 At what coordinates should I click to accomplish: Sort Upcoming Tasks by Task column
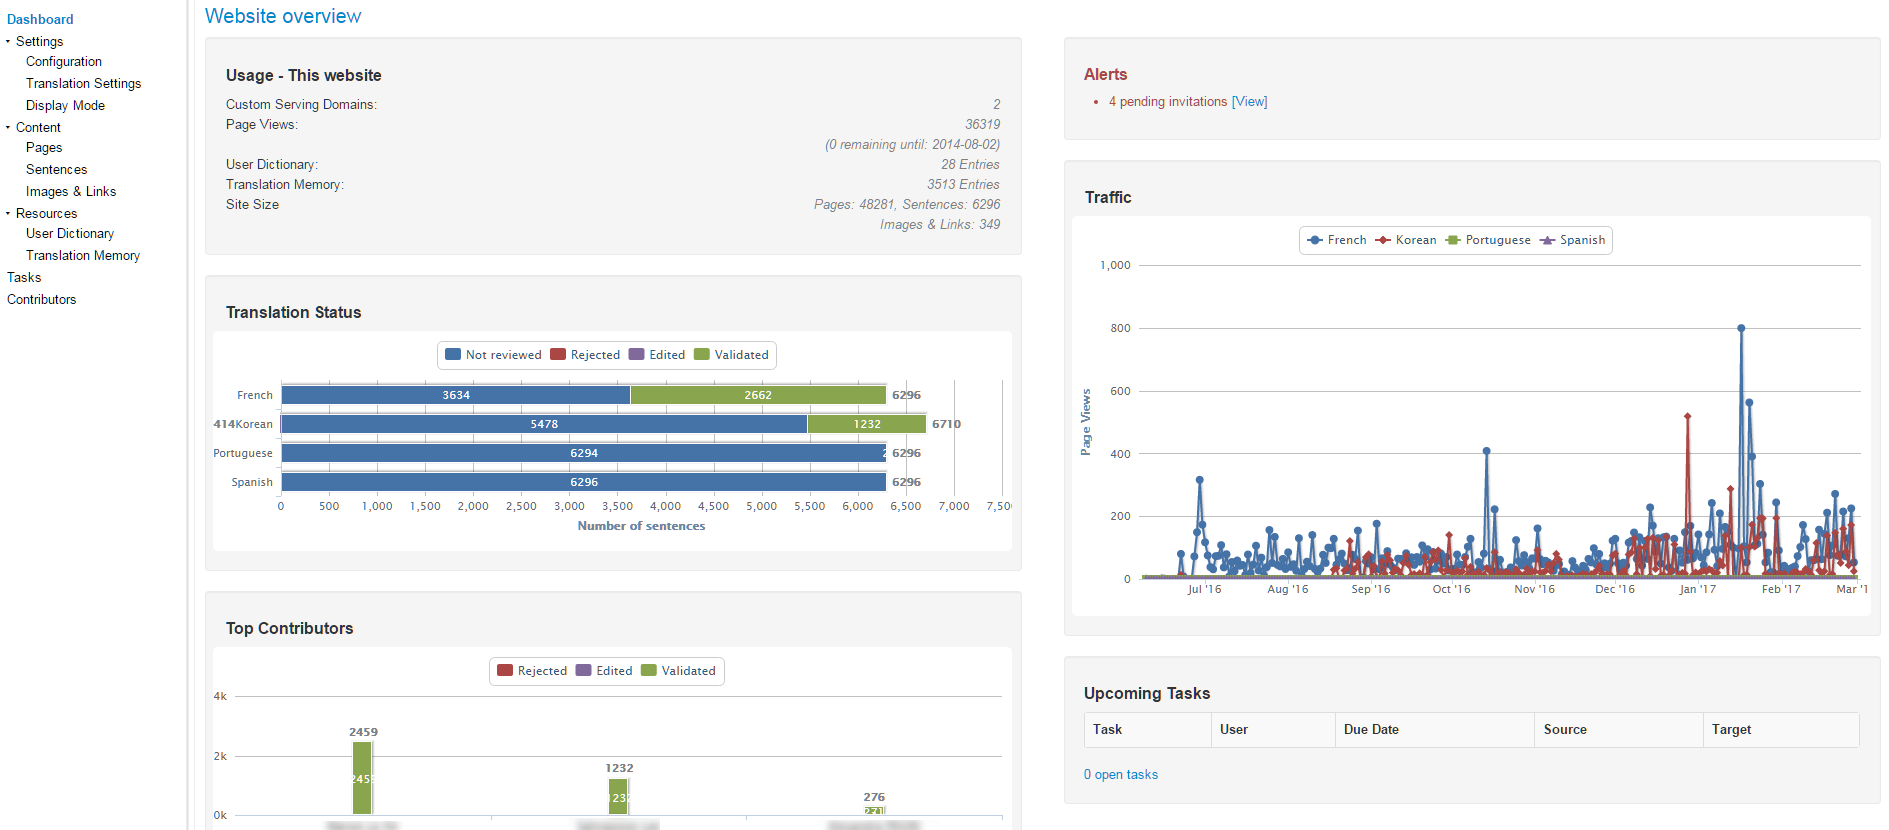coord(1148,730)
